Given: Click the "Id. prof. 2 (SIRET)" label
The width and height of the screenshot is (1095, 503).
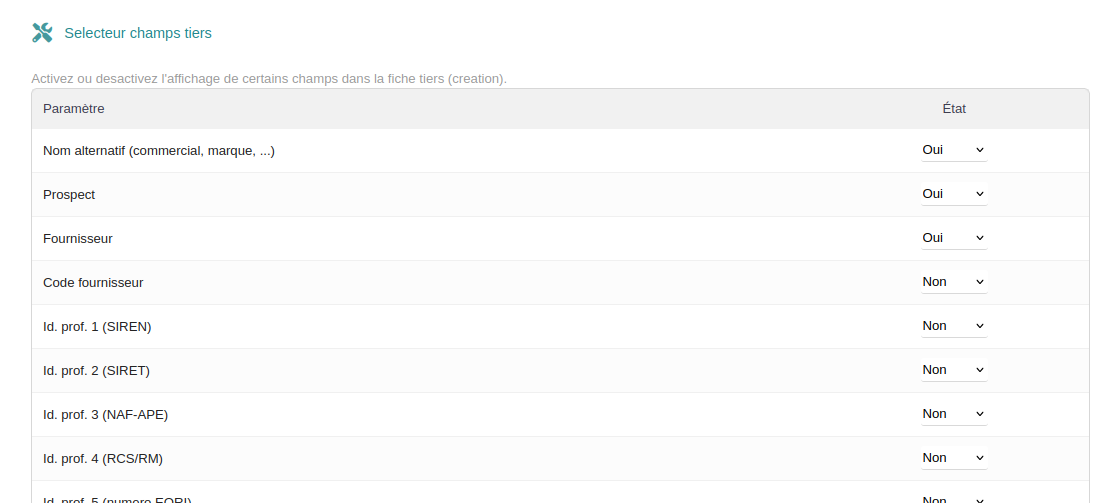Looking at the screenshot, I should [96, 371].
